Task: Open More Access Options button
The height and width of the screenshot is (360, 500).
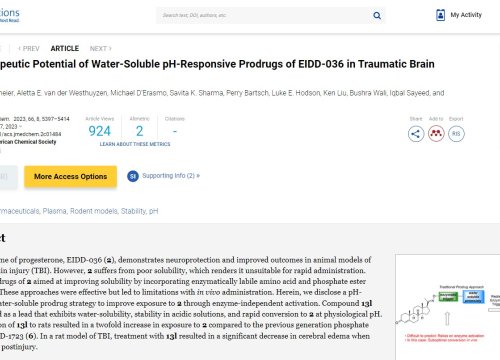Action: coord(70,176)
